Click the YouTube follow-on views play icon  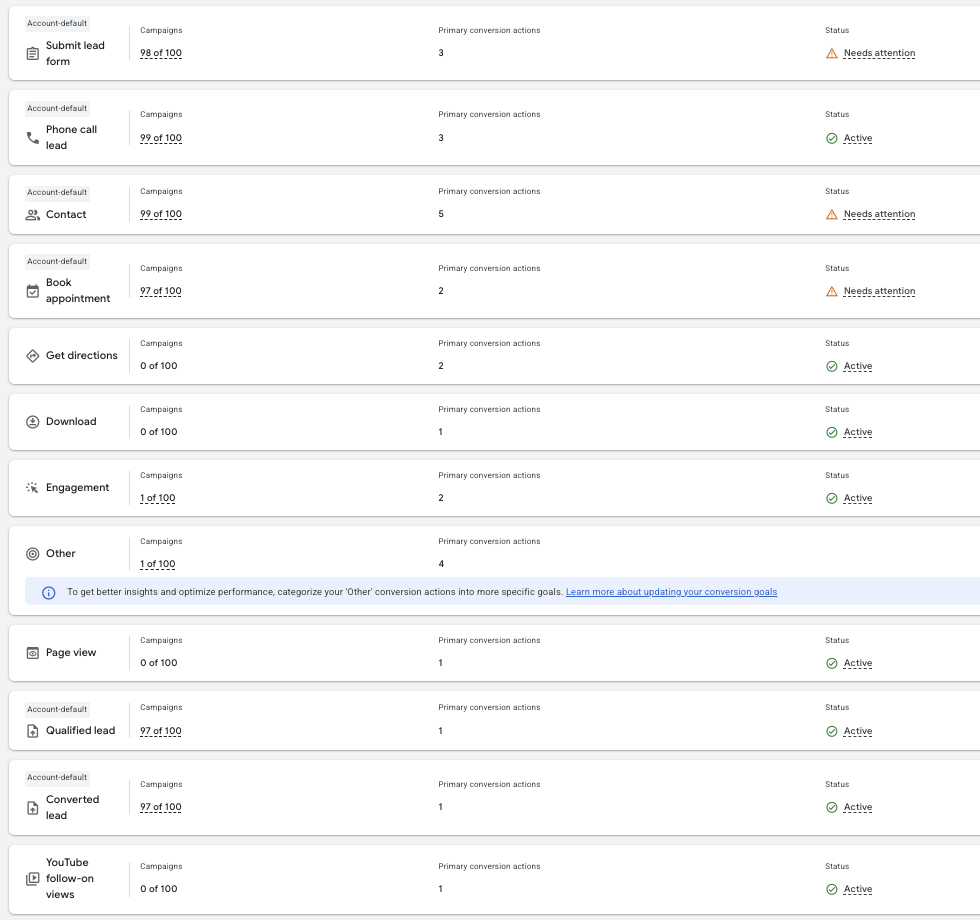click(x=32, y=879)
